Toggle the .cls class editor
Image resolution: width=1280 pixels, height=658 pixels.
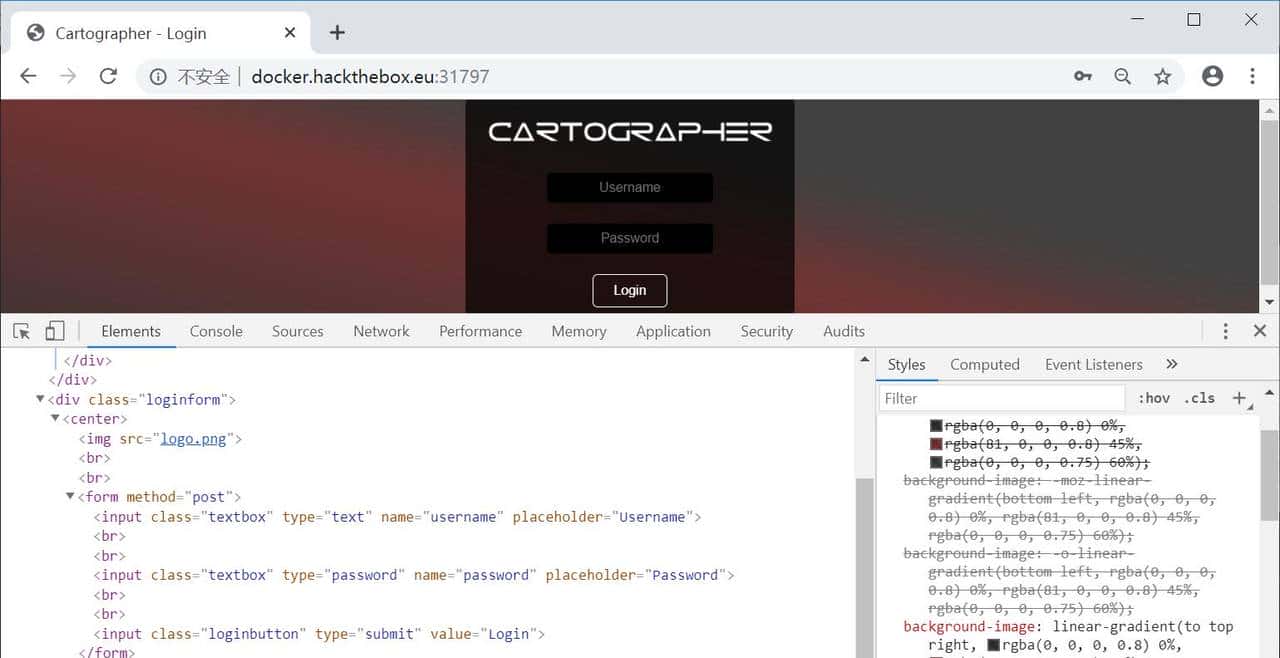click(1196, 398)
